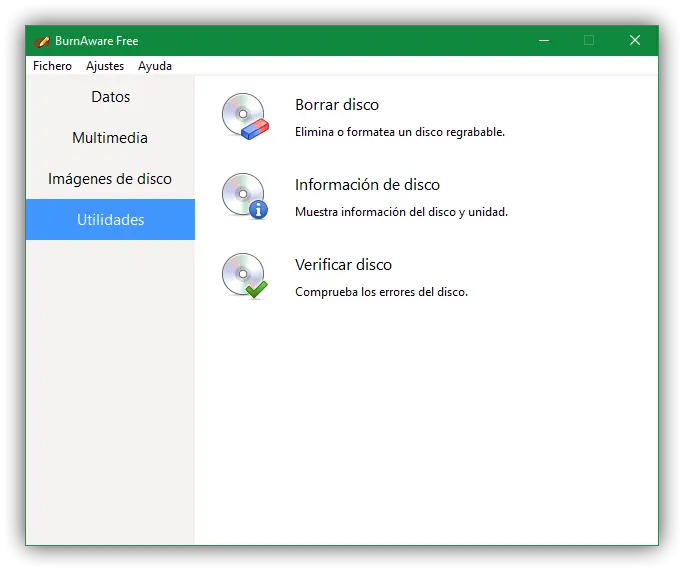
Task: Open the Fichero menu
Action: pos(52,66)
